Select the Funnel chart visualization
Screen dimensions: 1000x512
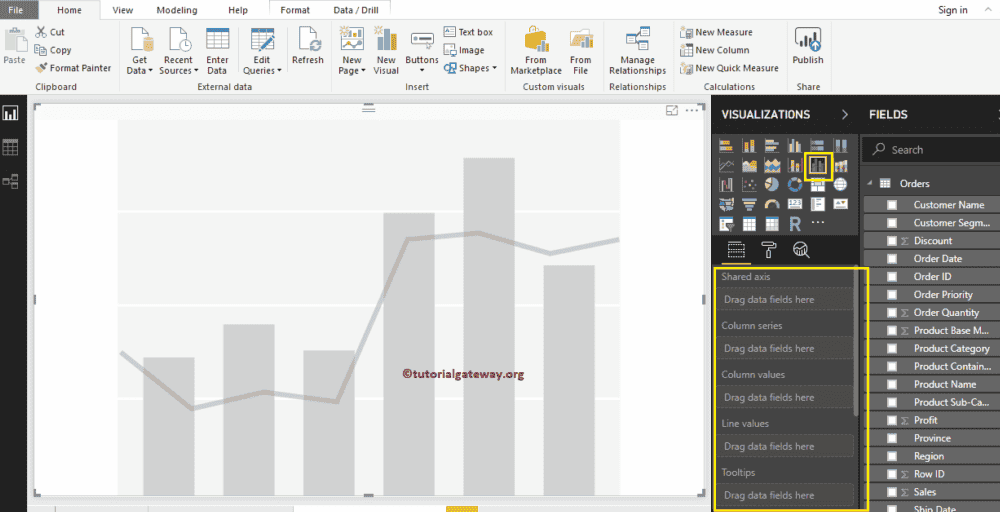(x=749, y=205)
